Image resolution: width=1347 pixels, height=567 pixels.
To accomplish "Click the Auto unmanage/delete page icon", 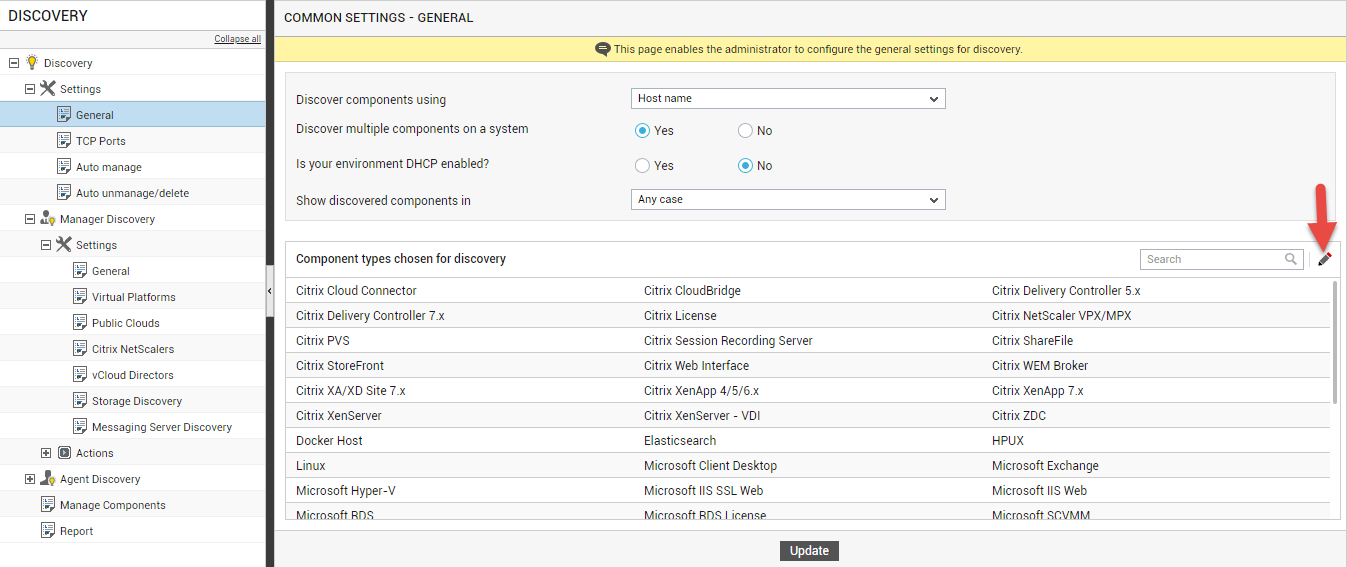I will pos(64,192).
